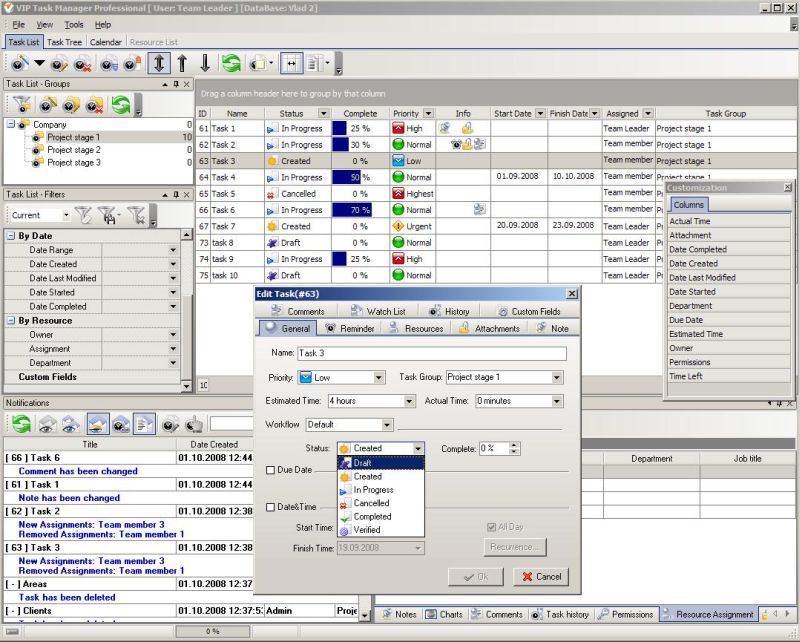This screenshot has width=800, height=642.
Task: Click the down arrow icon in main toolbar
Action: tap(205, 63)
